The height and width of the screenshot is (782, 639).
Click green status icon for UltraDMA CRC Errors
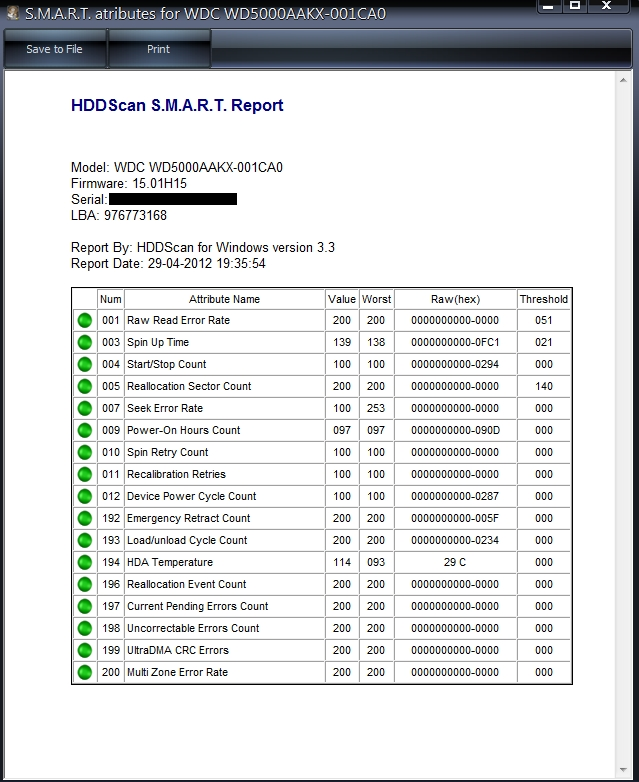coord(85,650)
